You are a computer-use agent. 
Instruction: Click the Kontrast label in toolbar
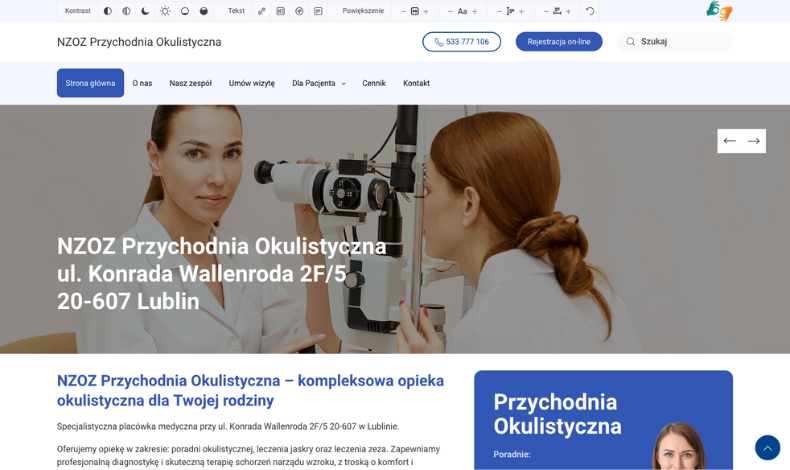(x=78, y=11)
